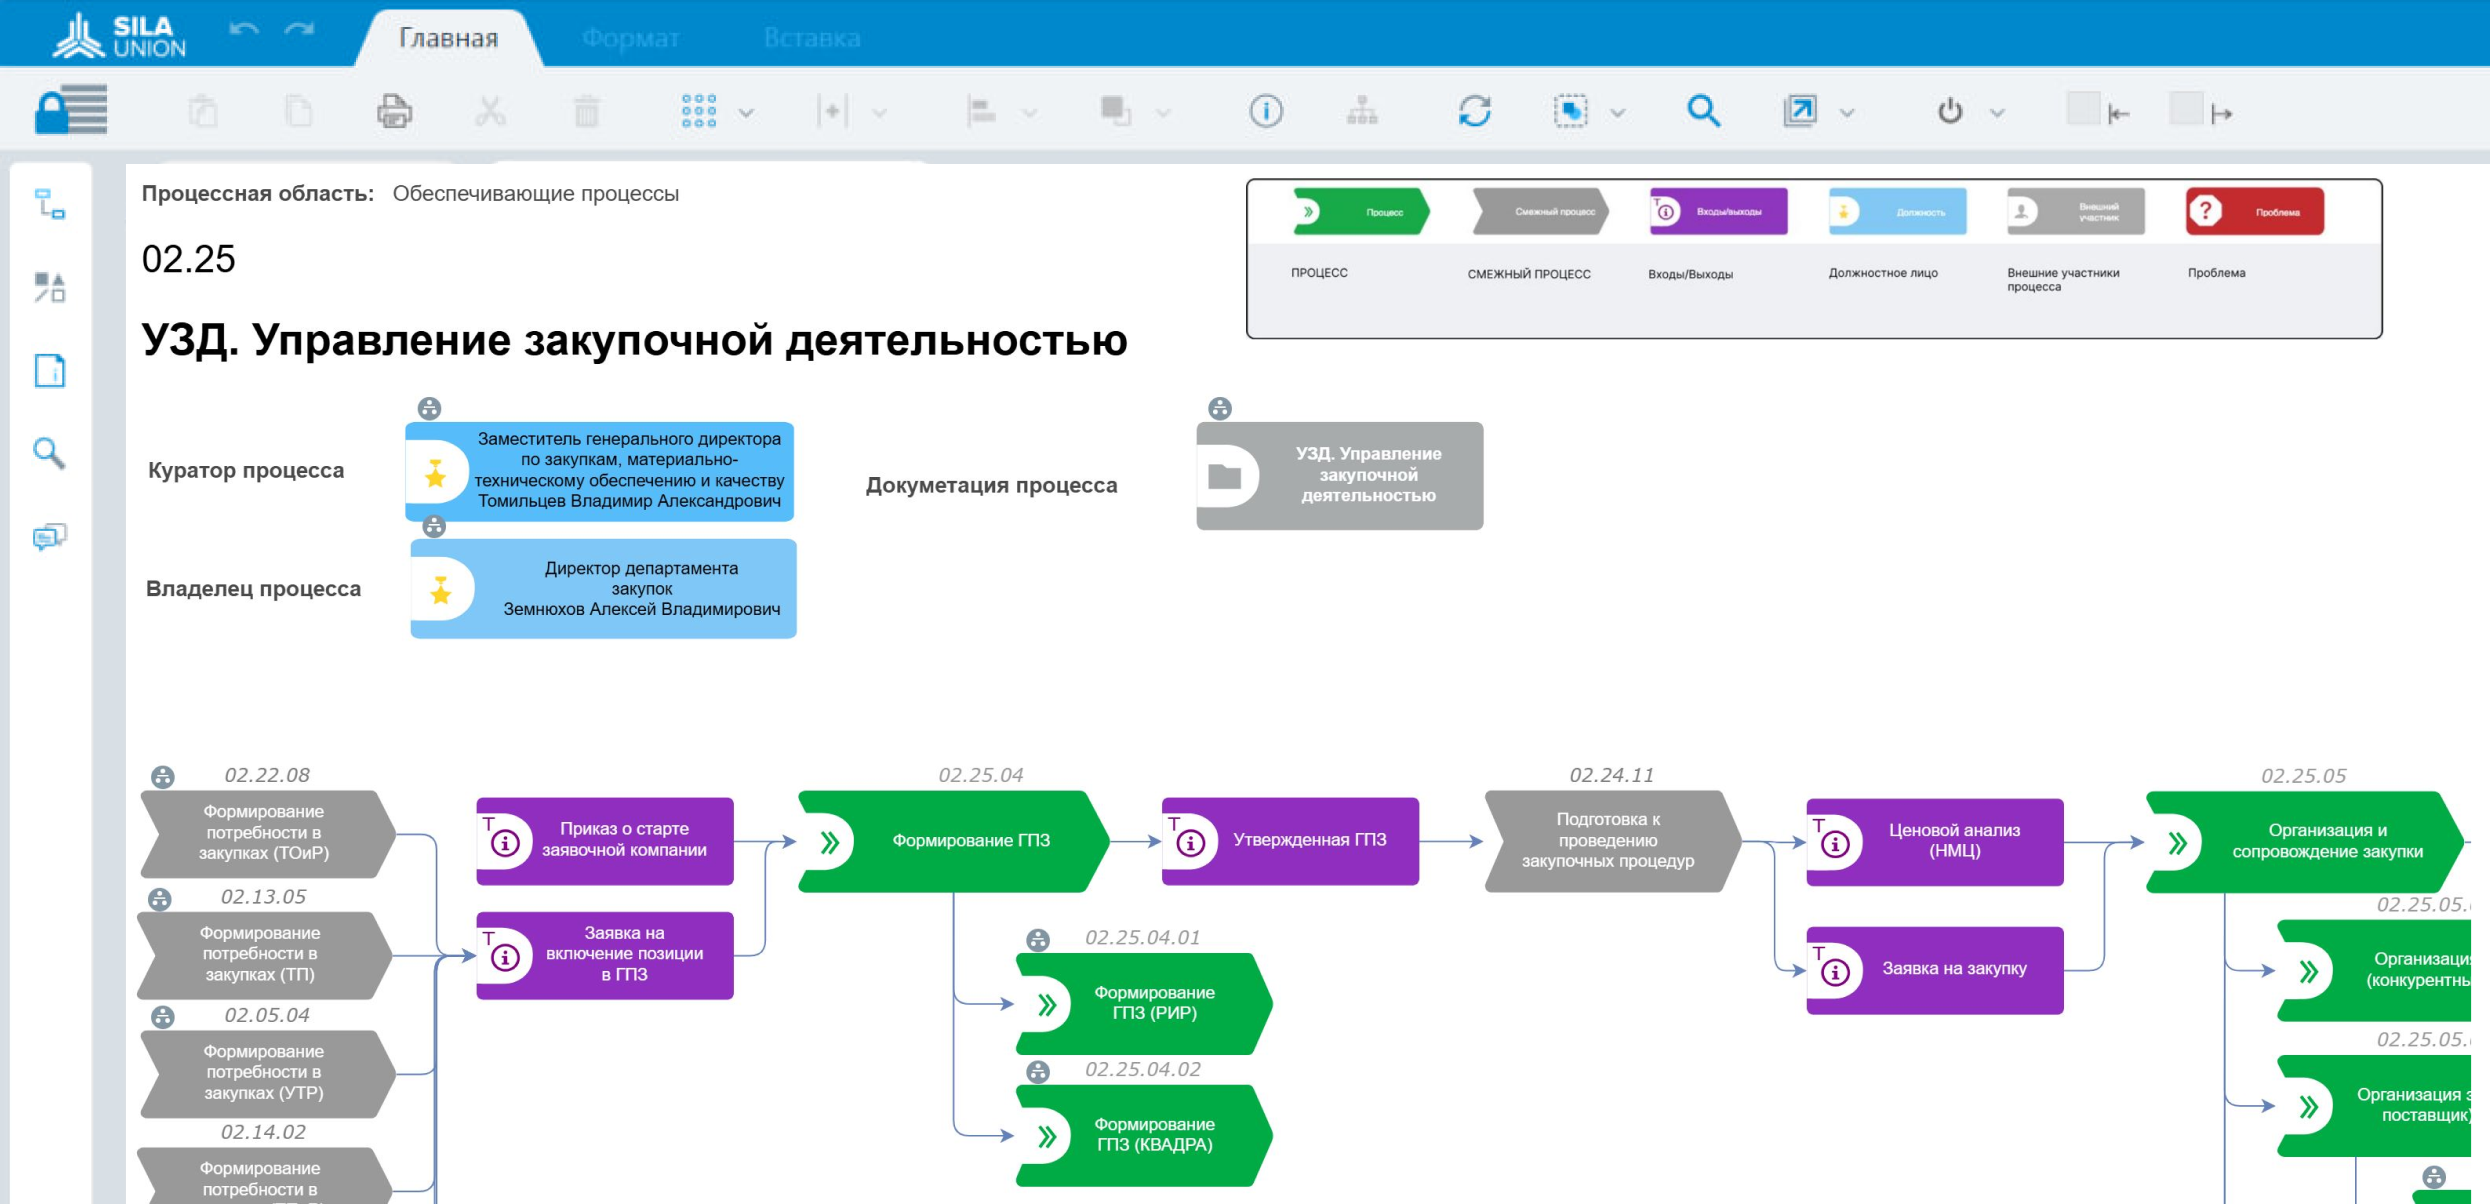The width and height of the screenshot is (2490, 1204).
Task: Click the document page icon in sidebar
Action: point(49,371)
